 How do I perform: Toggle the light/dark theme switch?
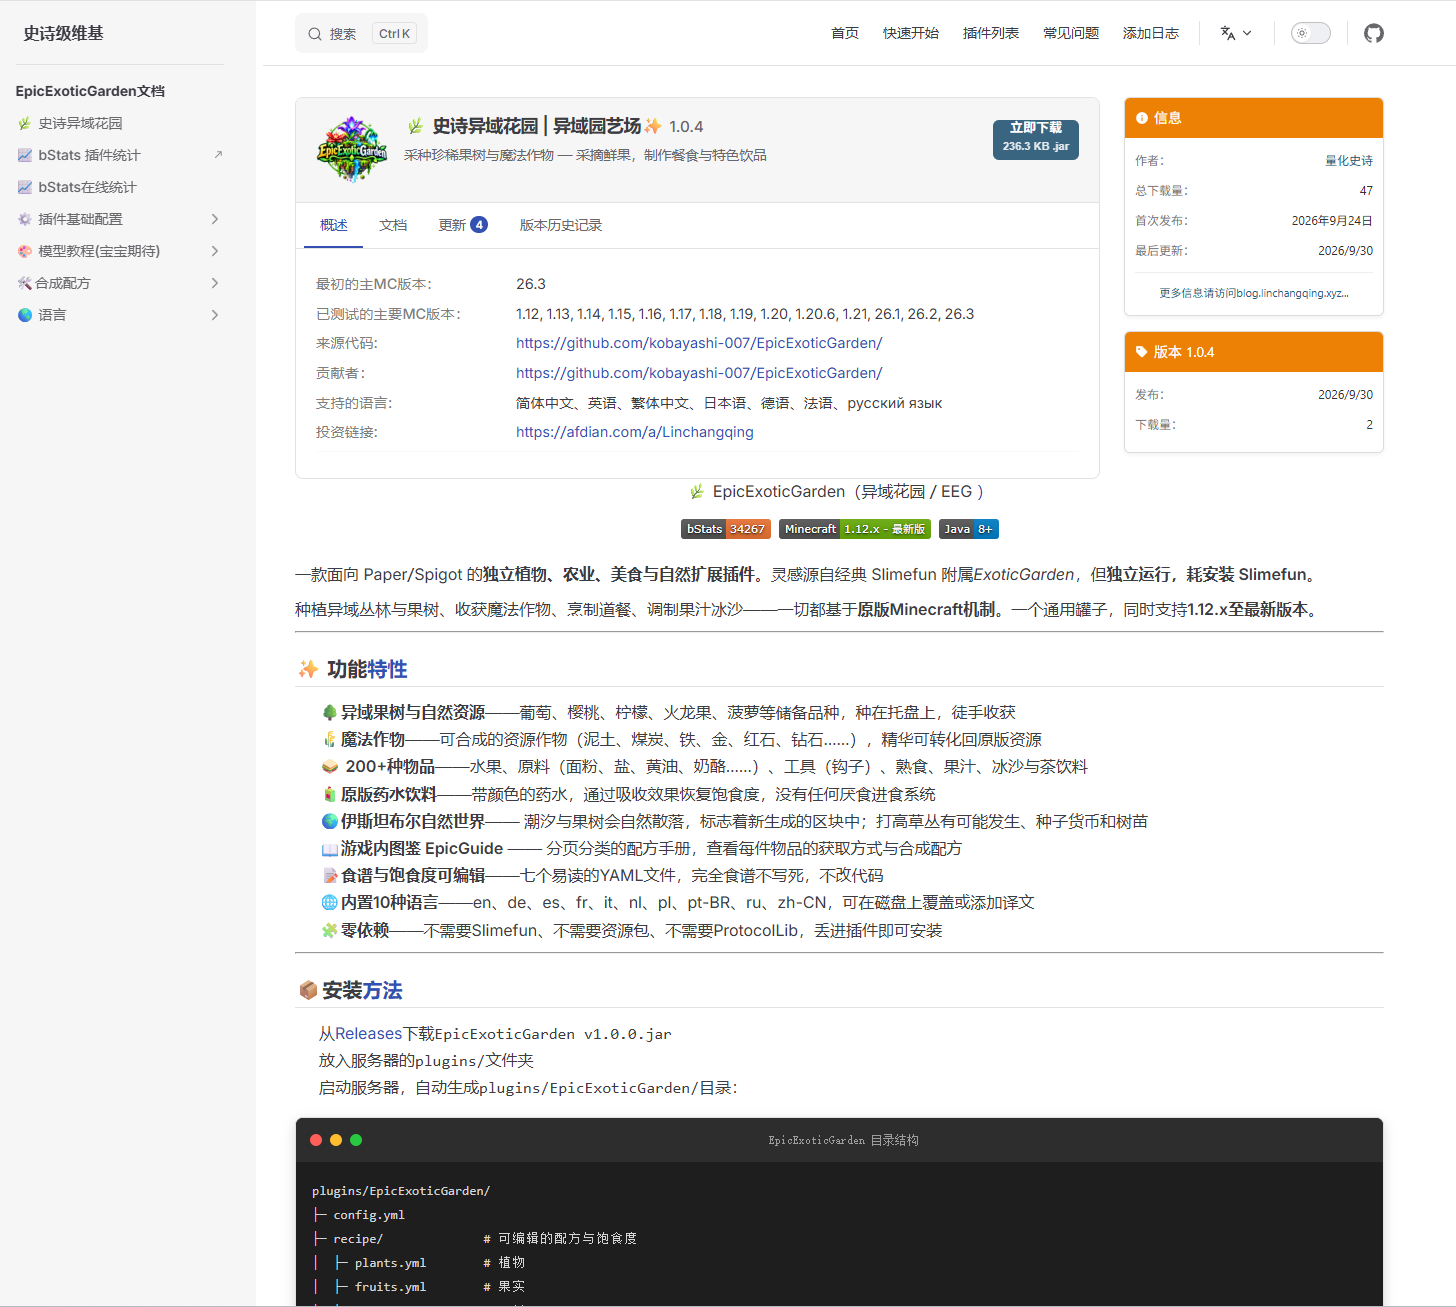pos(1311,33)
